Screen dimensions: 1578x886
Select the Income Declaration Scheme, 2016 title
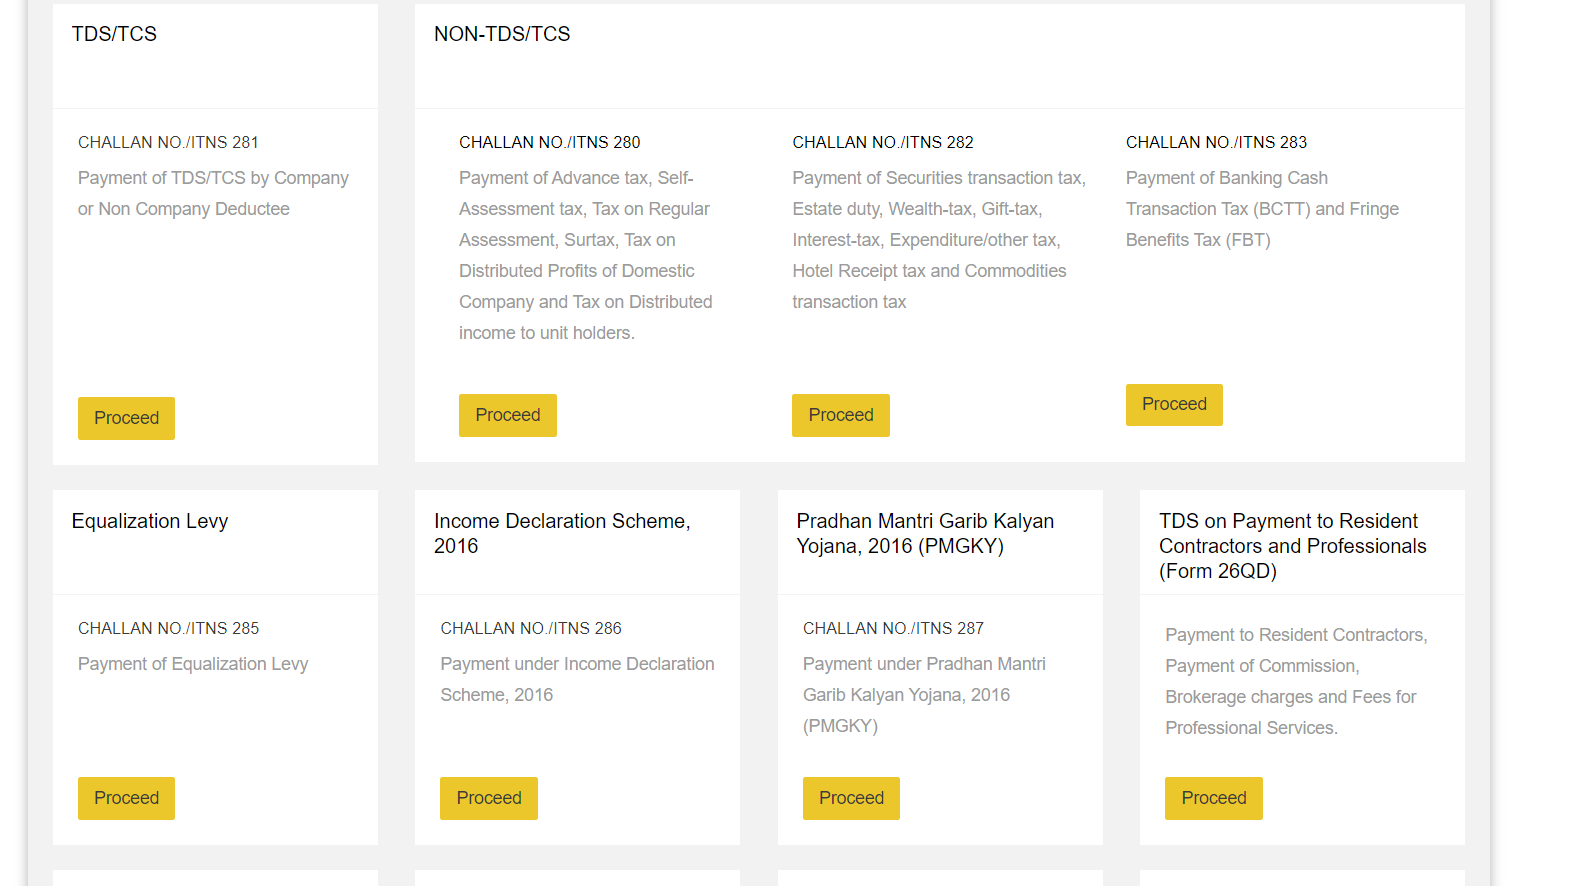(x=561, y=533)
